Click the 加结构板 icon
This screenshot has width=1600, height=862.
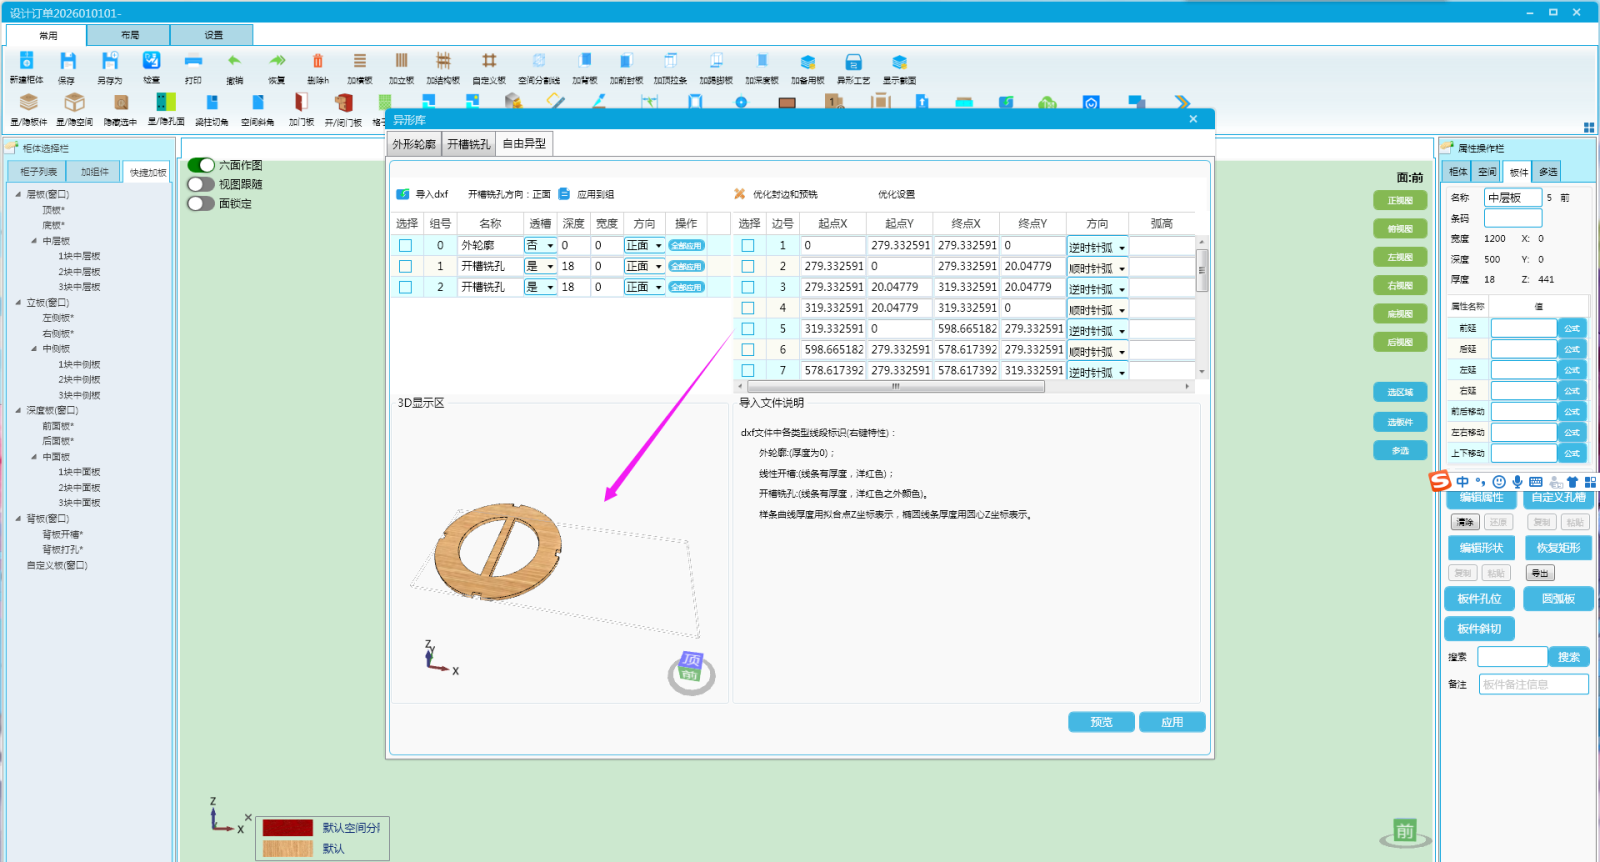[x=443, y=62]
